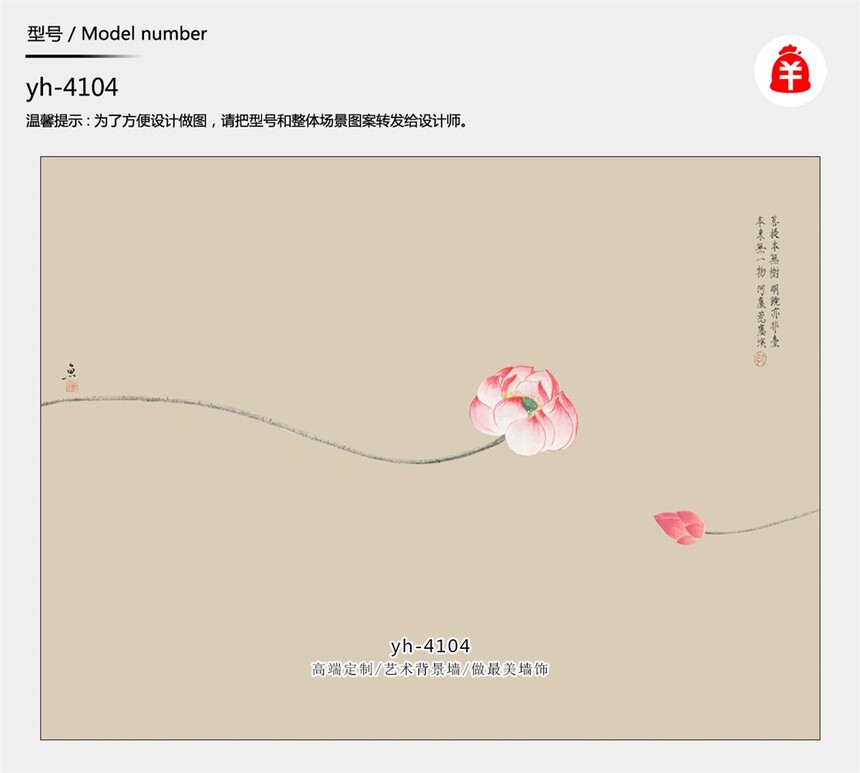Click the left calligraphy column starting 本来无一物
860x773 pixels.
(x=761, y=282)
